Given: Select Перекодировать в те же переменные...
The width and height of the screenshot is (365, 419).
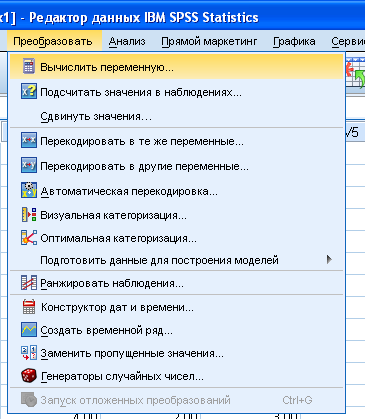Looking at the screenshot, I should pyautogui.click(x=176, y=141).
